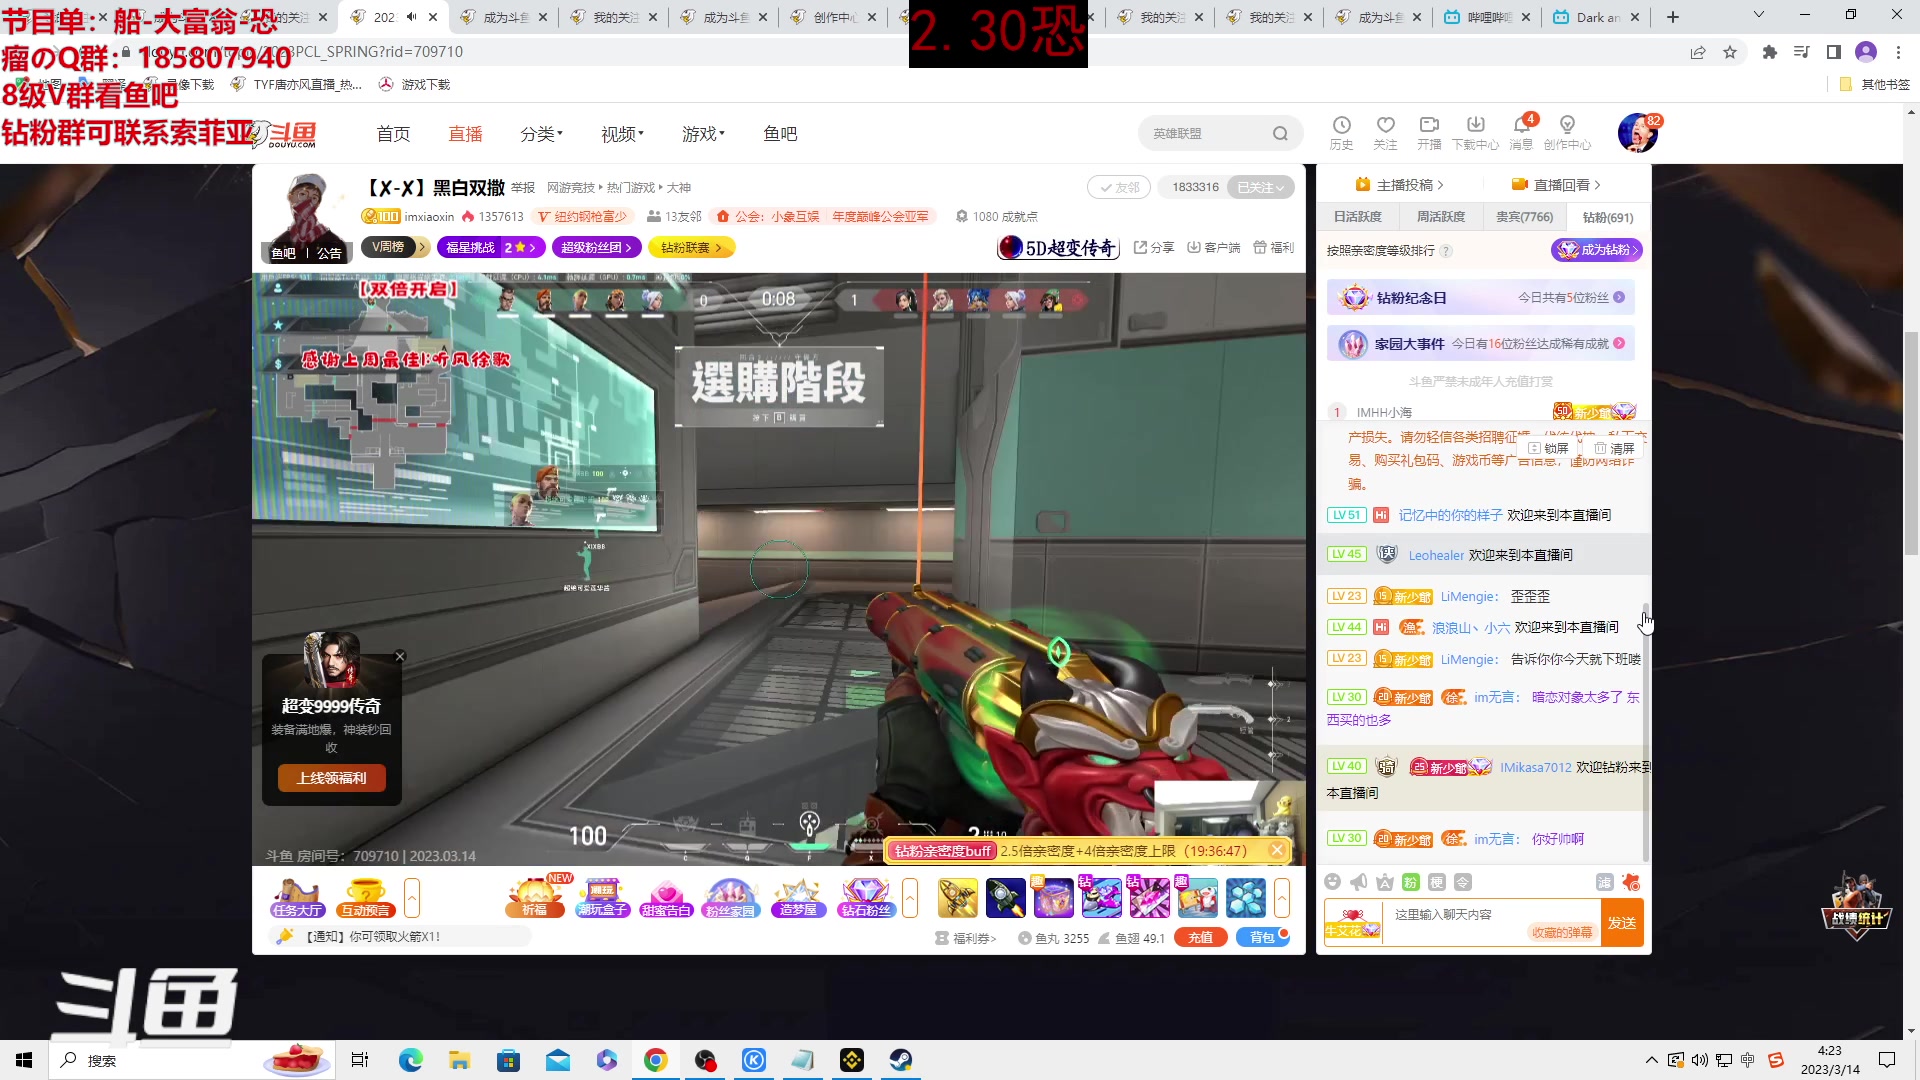This screenshot has width=1920, height=1080.
Task: Click the search magnifier icon
Action: pos(1280,133)
